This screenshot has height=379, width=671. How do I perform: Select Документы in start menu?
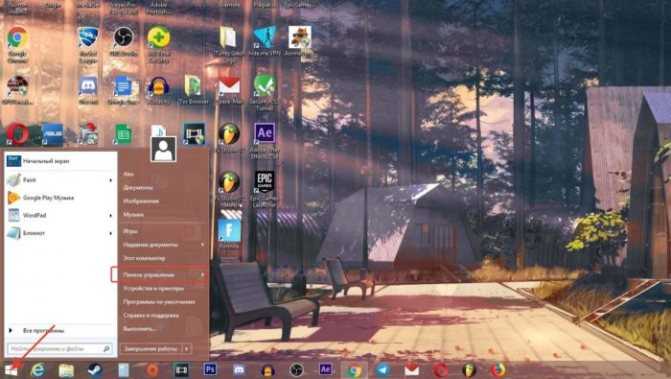(138, 187)
